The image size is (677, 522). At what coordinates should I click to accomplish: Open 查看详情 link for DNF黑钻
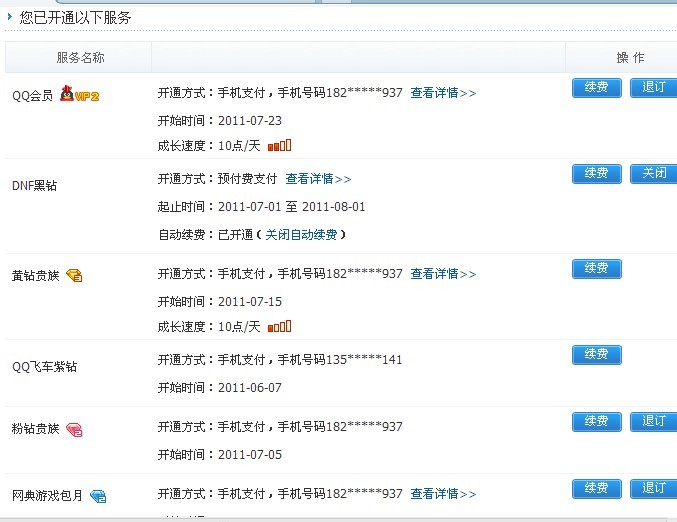[318, 179]
